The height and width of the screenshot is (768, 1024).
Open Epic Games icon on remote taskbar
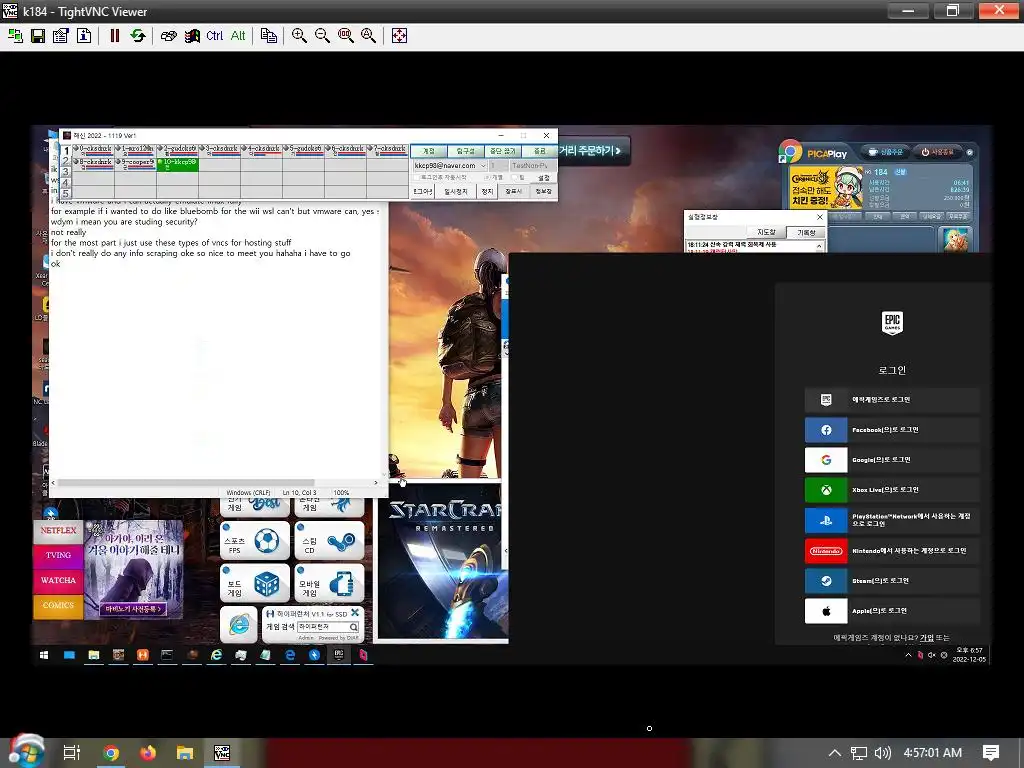(x=339, y=654)
